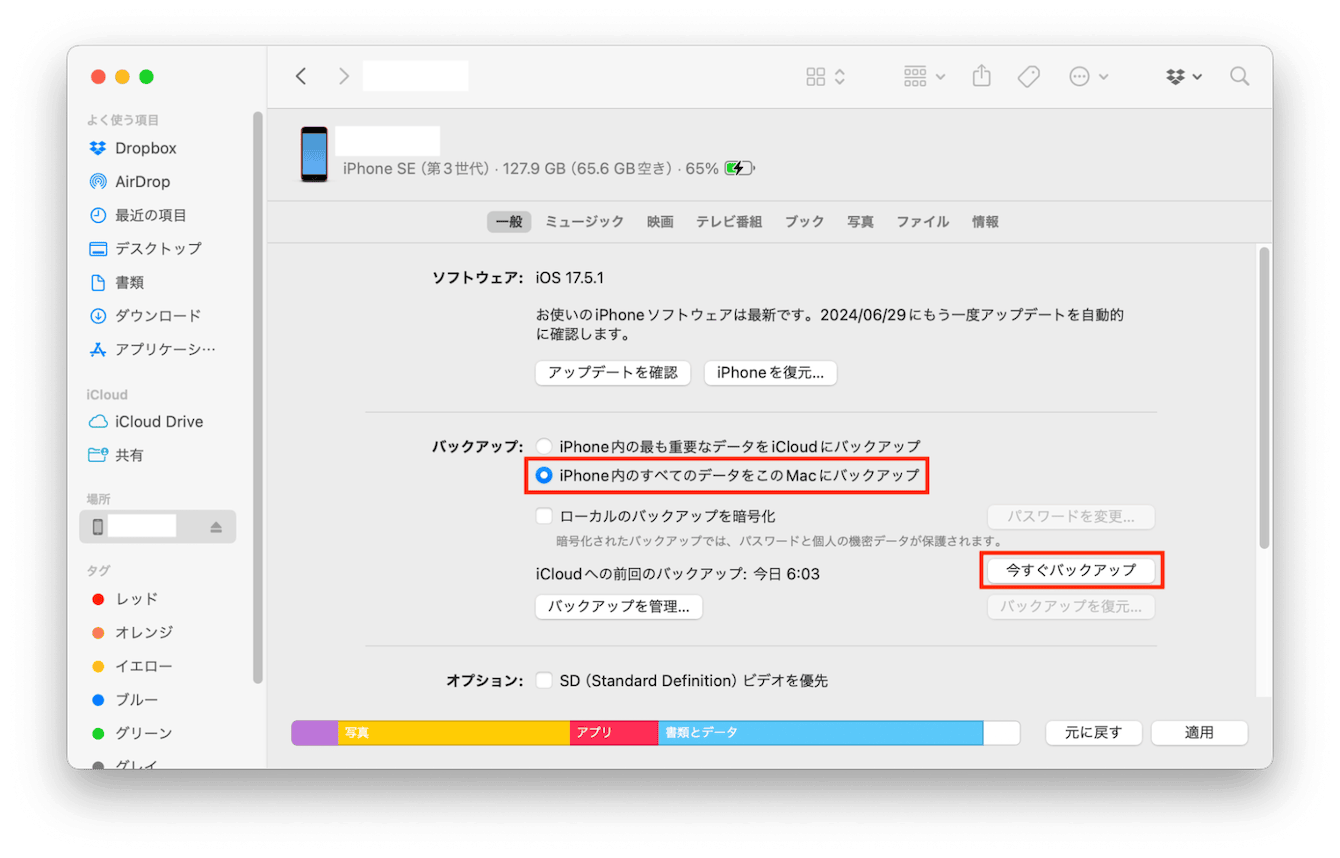Click the デスクトップ sidebar icon

click(98, 249)
